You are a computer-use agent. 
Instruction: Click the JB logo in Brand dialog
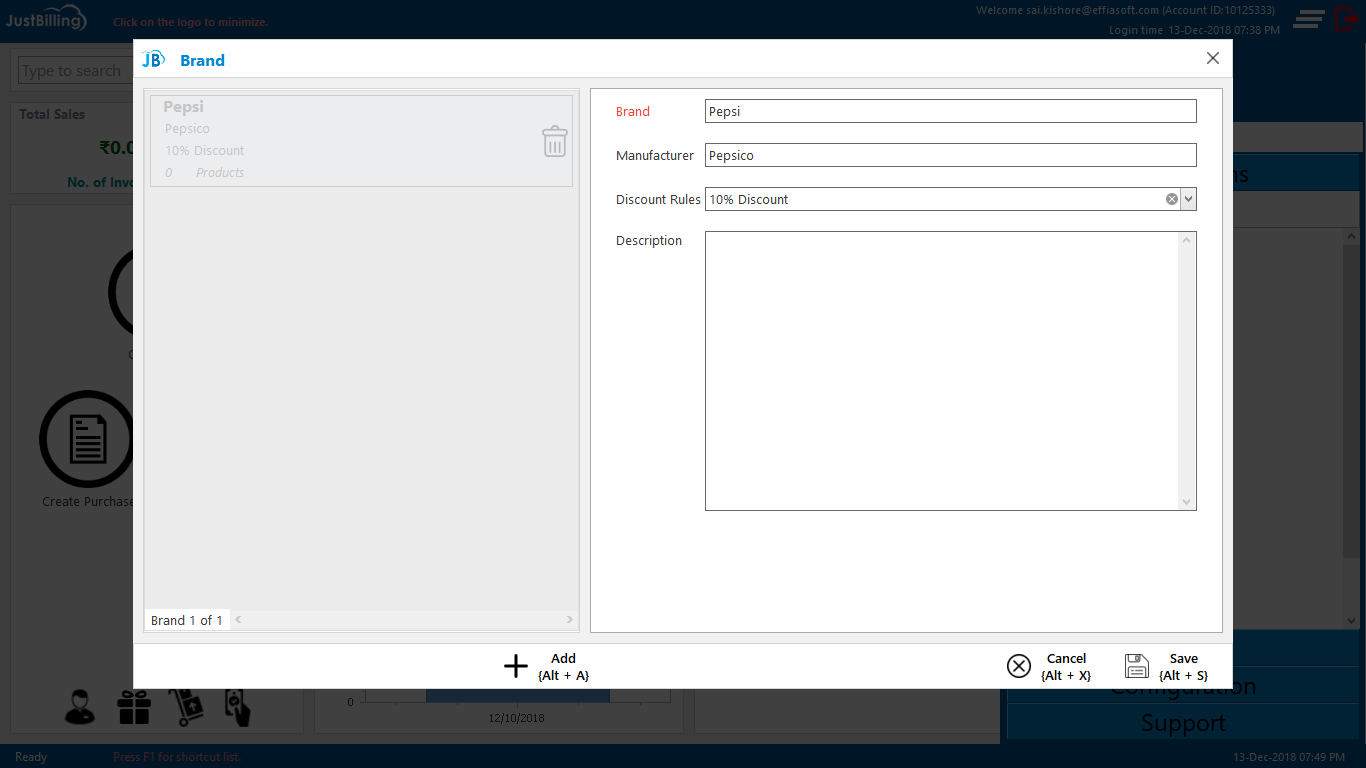(153, 60)
